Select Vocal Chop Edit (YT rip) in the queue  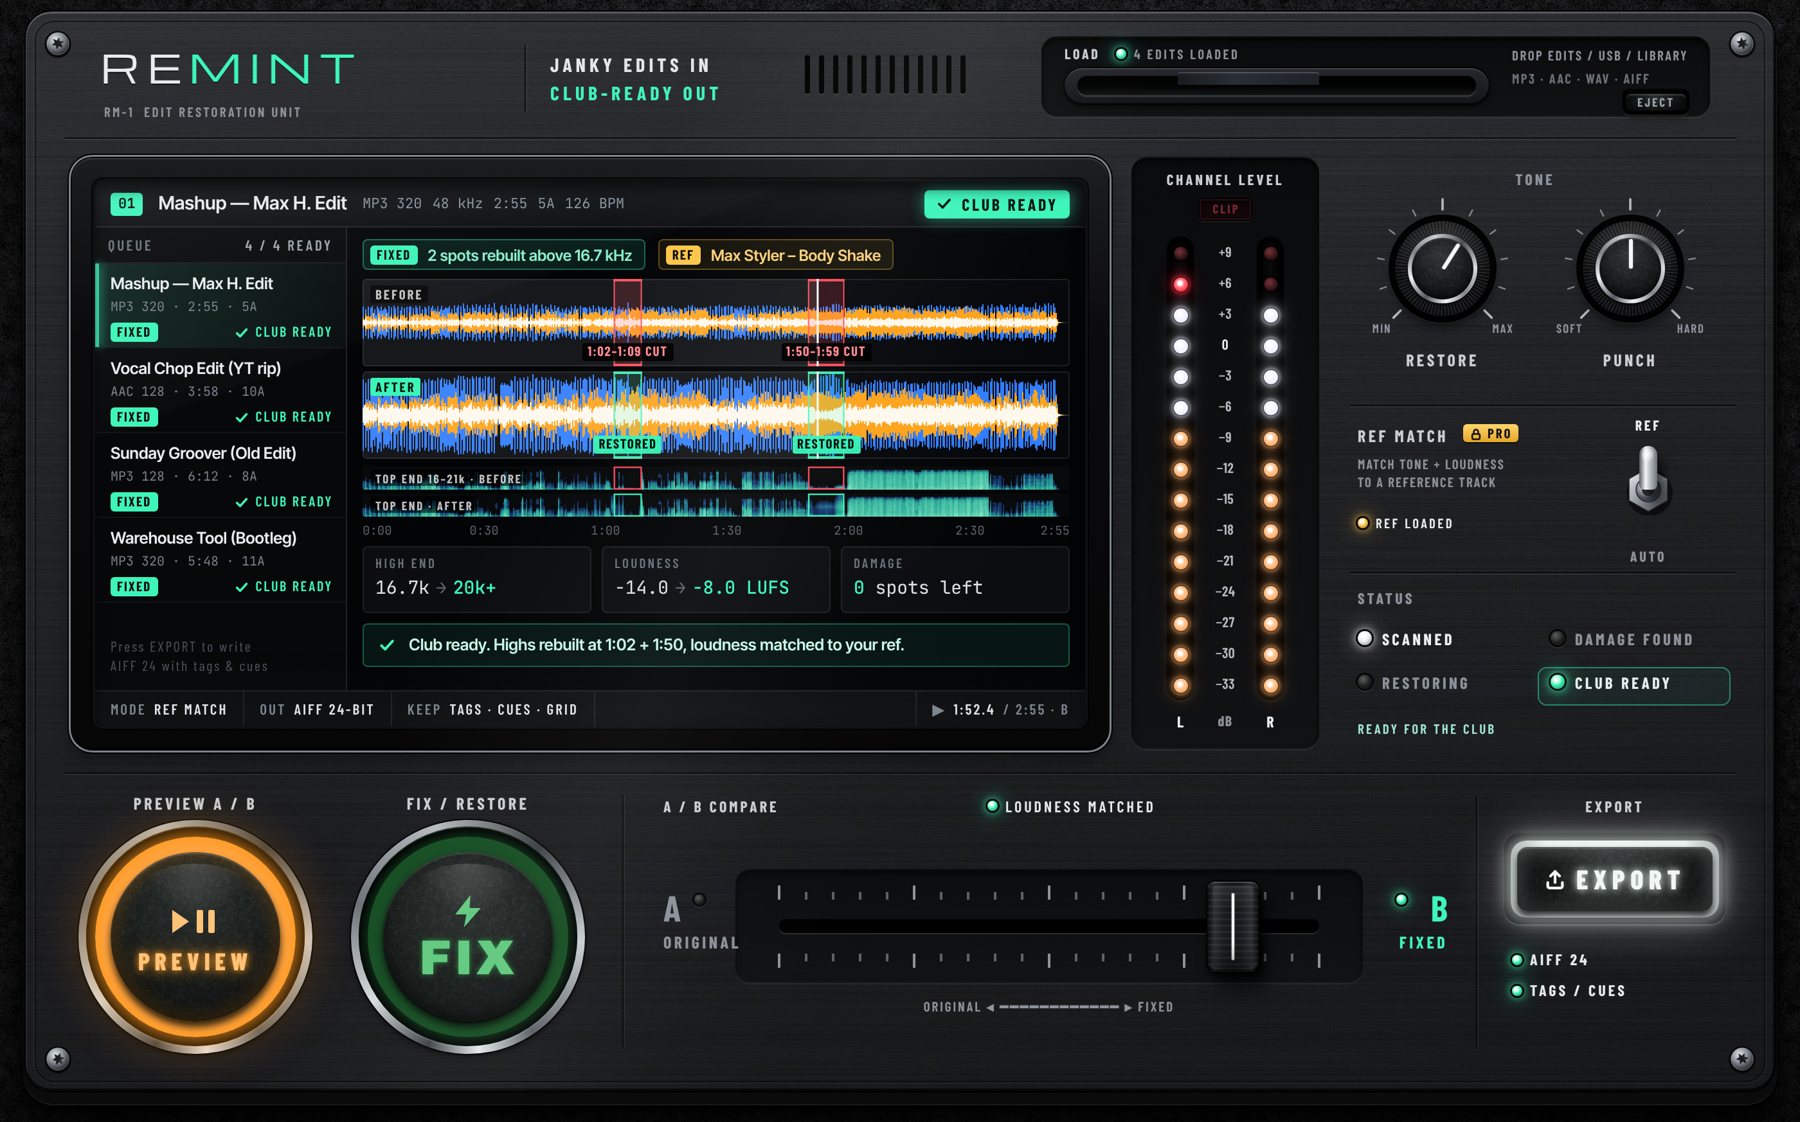[x=221, y=392]
